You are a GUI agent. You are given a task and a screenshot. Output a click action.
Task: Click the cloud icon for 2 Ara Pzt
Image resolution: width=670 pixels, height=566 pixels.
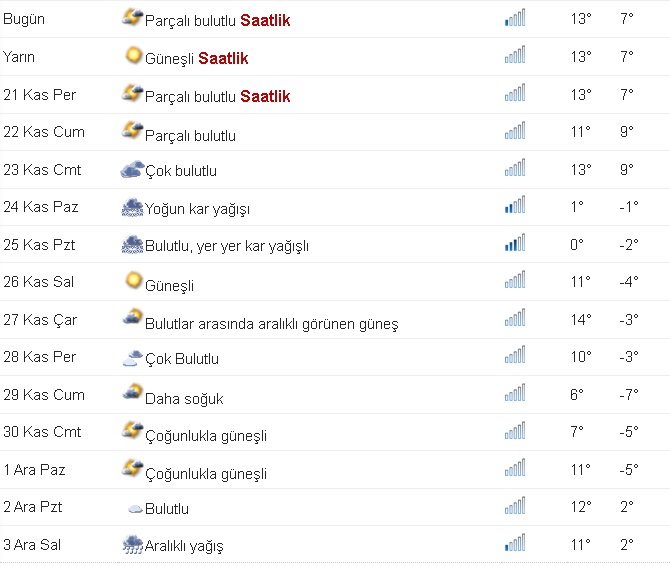pos(133,508)
